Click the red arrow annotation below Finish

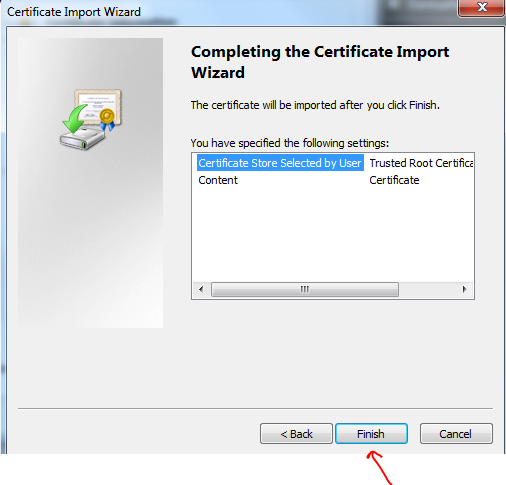coord(380,467)
